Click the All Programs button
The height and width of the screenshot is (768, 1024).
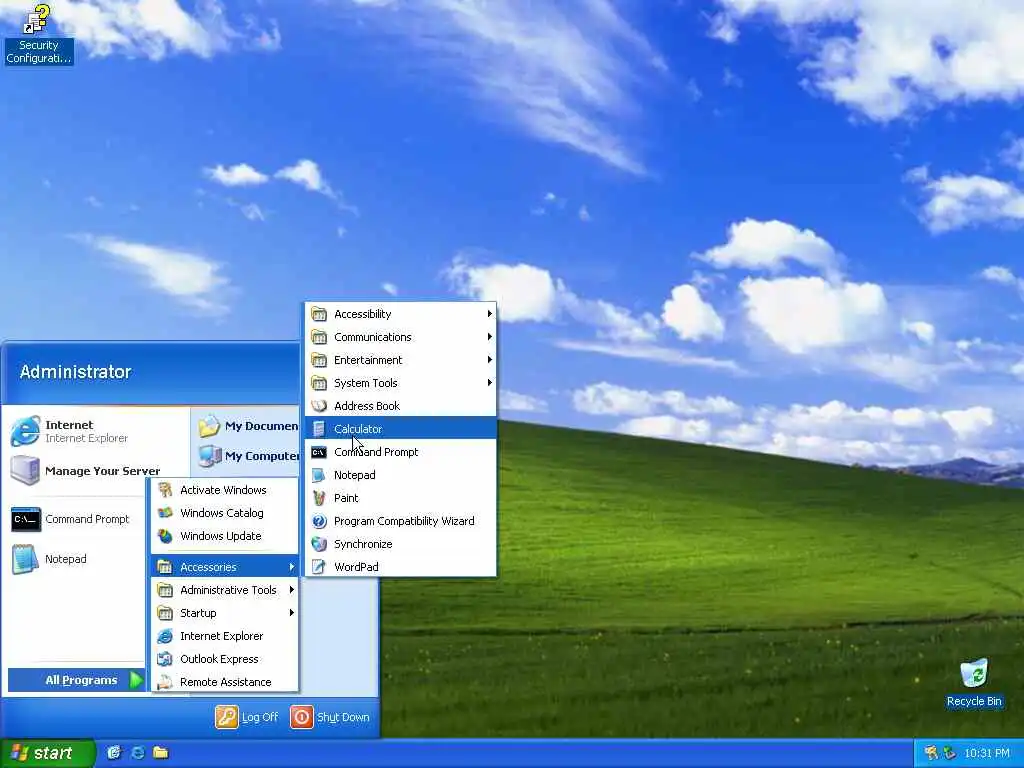pos(76,680)
